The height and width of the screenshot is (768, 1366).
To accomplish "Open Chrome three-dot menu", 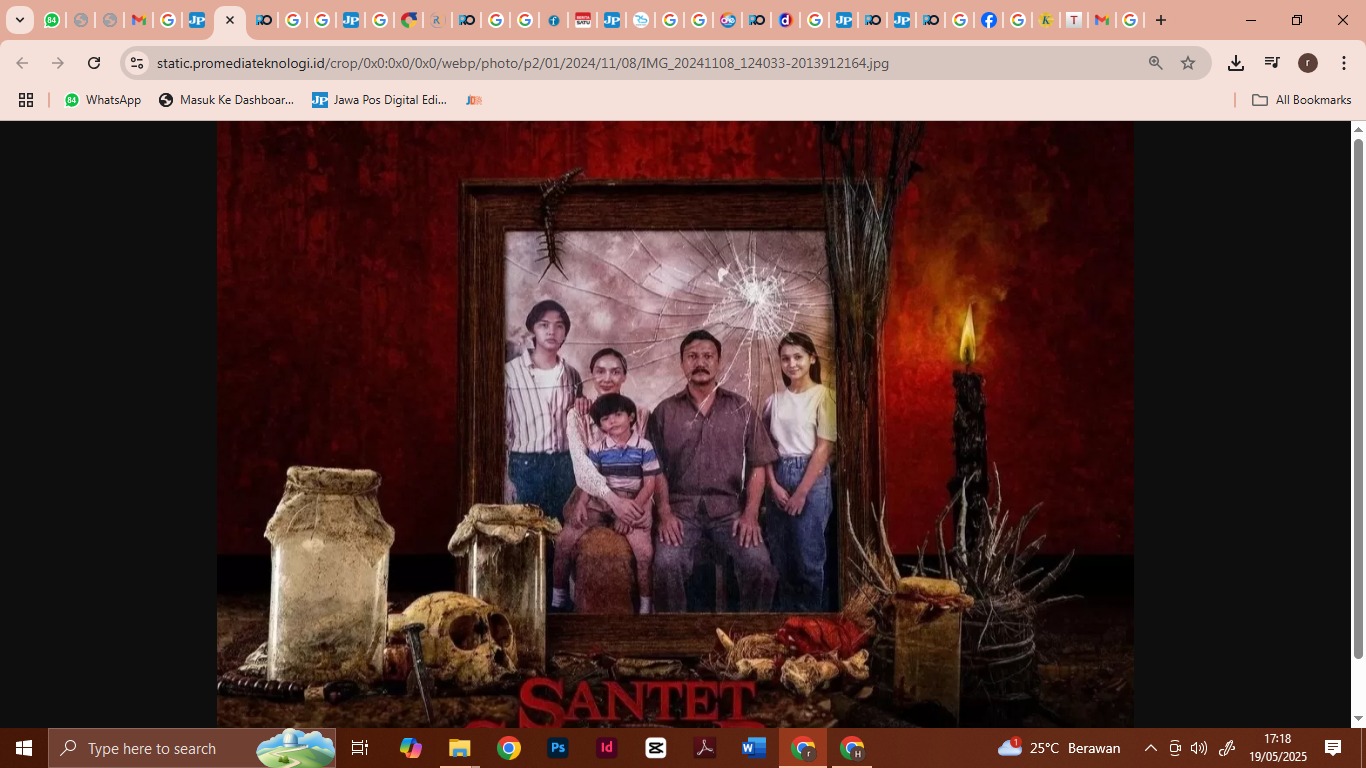I will click(x=1344, y=63).
